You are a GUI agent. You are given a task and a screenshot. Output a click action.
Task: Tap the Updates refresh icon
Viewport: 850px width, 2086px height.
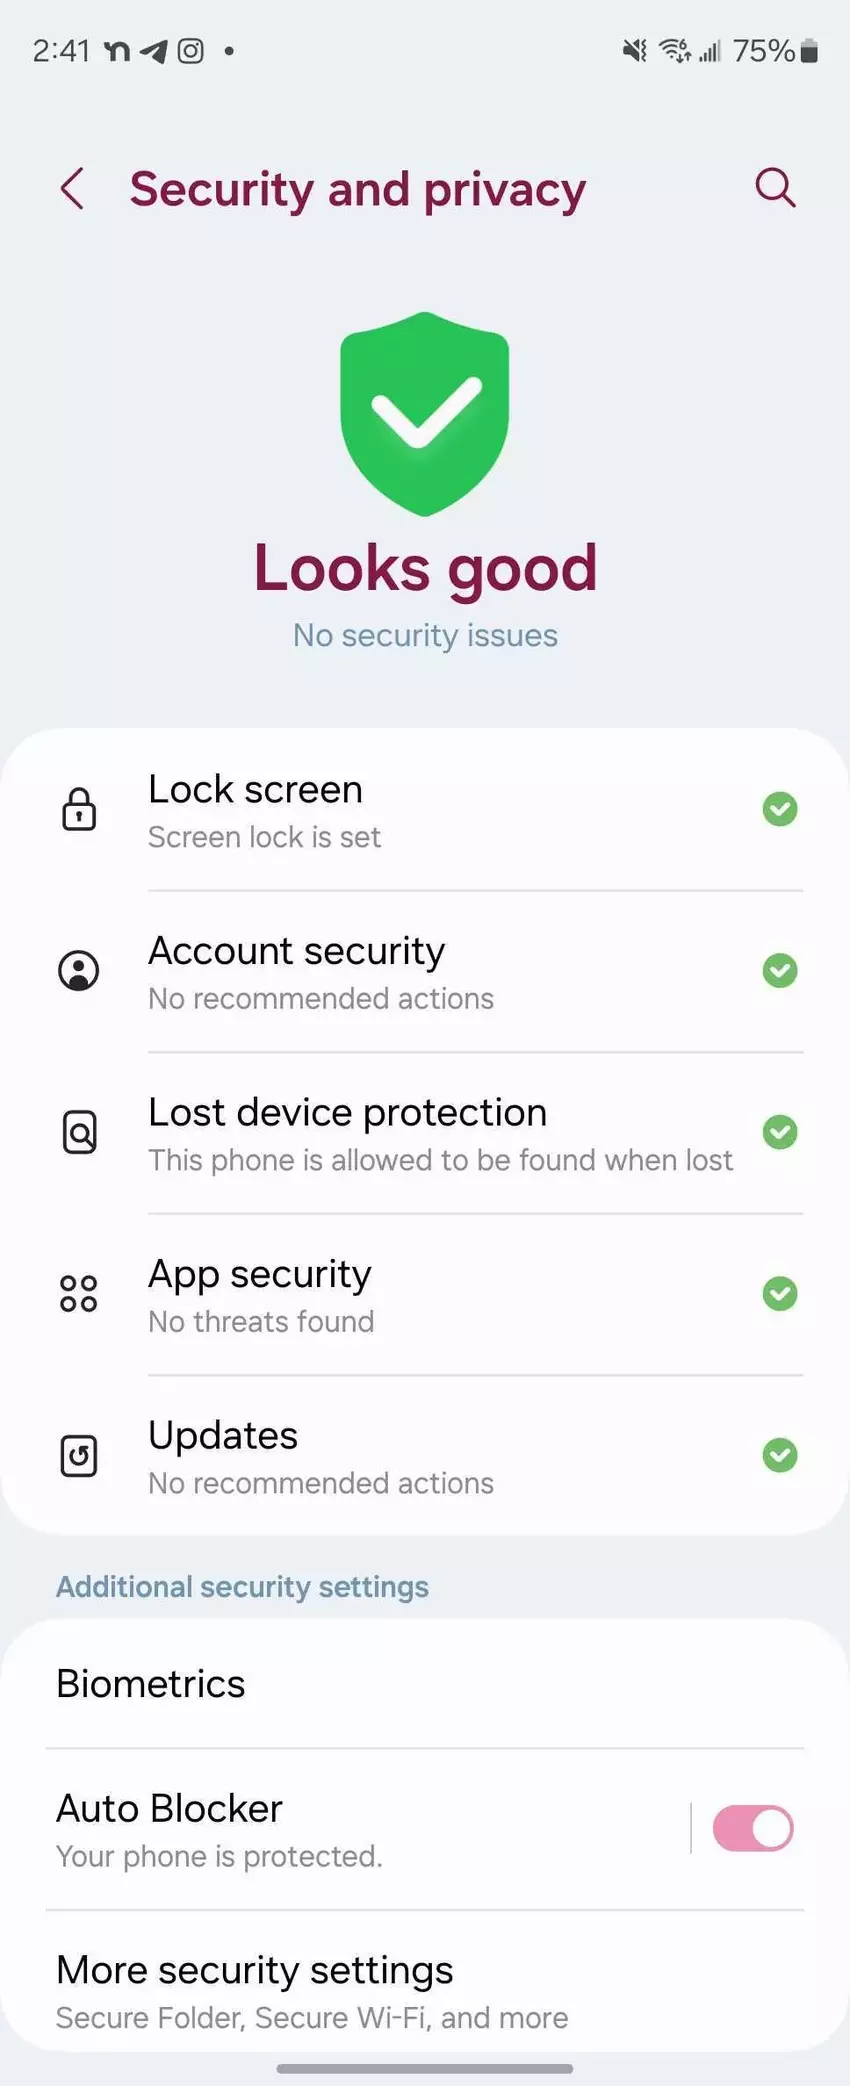79,1456
